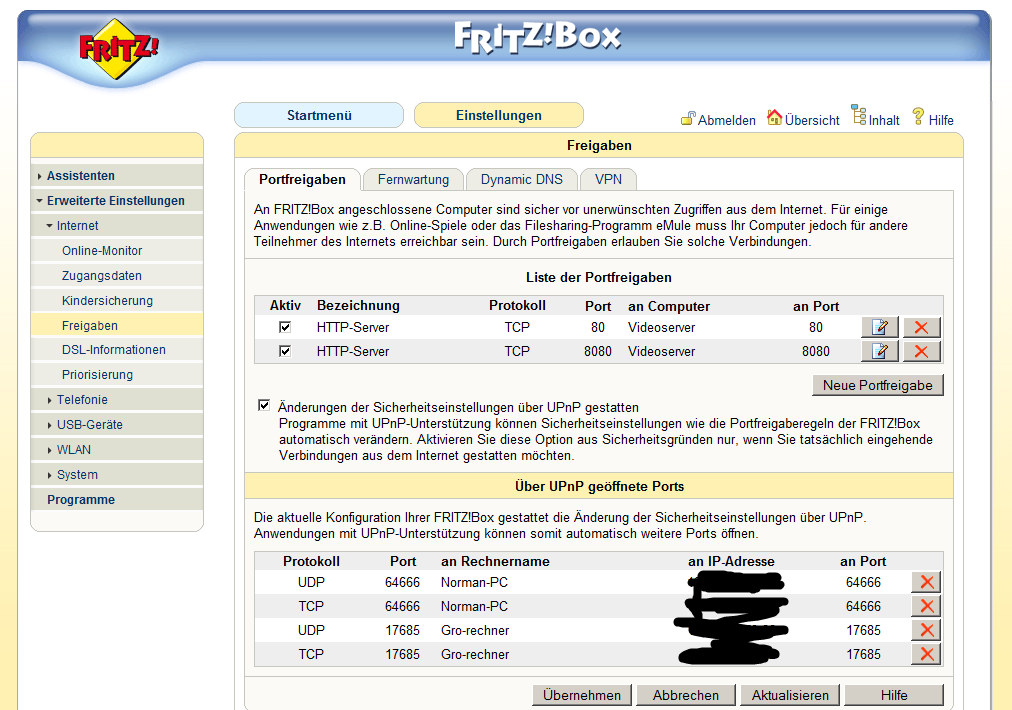
Task: Open Programme in sidebar
Action: (x=117, y=500)
